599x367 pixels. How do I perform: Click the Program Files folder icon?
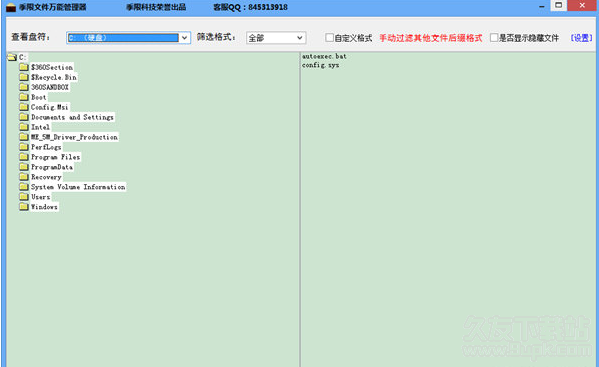pos(24,157)
